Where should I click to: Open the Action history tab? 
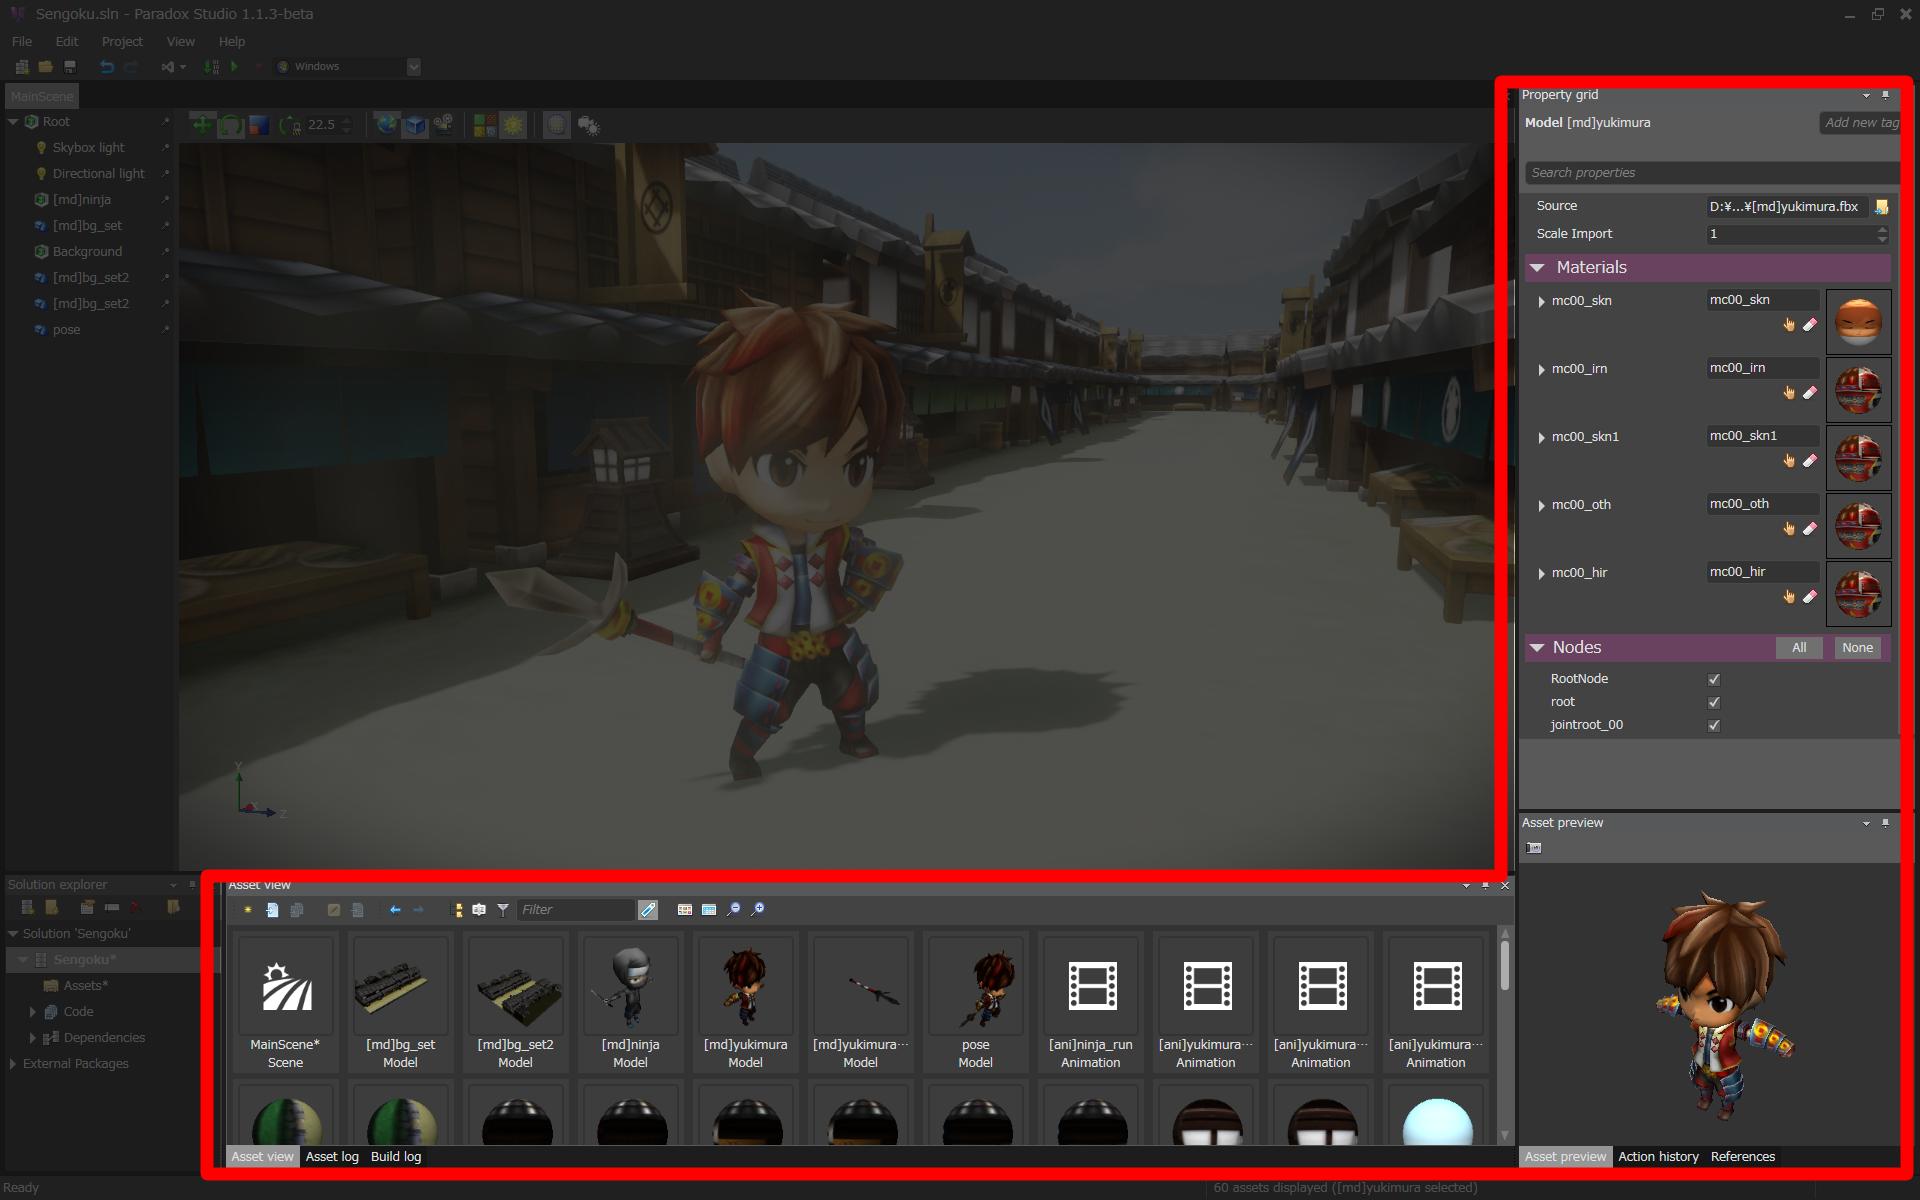tap(1658, 1156)
